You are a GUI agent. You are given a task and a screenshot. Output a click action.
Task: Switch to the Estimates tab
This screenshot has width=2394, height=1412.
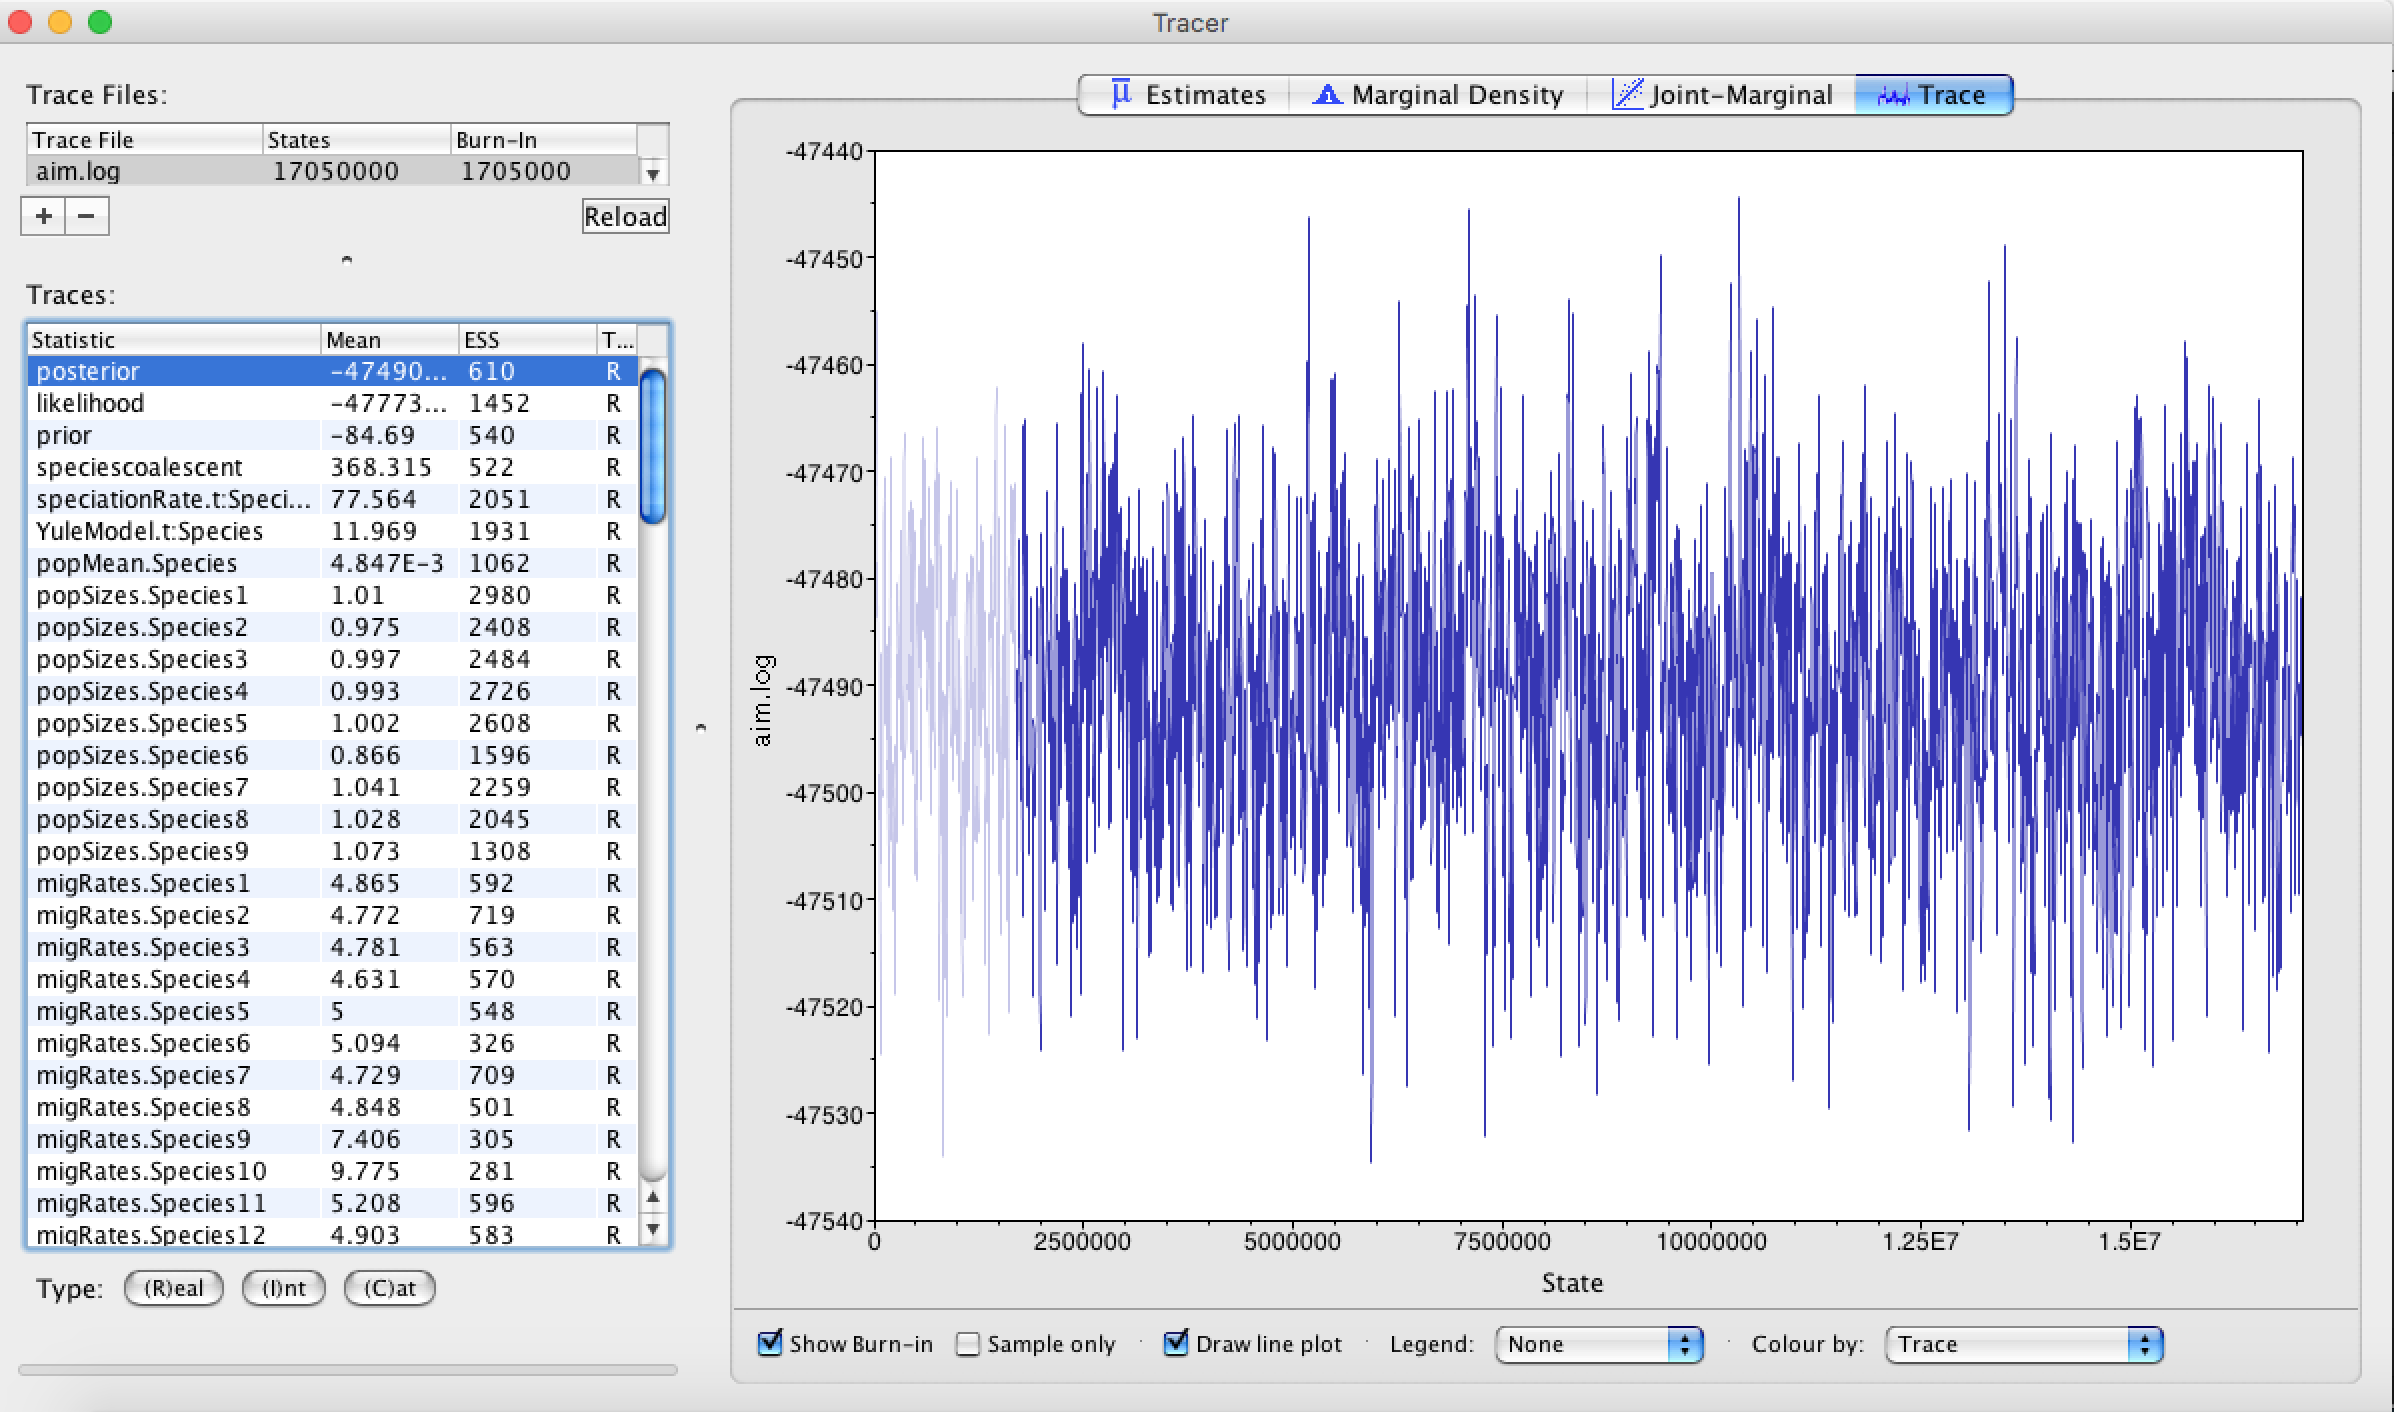click(1204, 95)
